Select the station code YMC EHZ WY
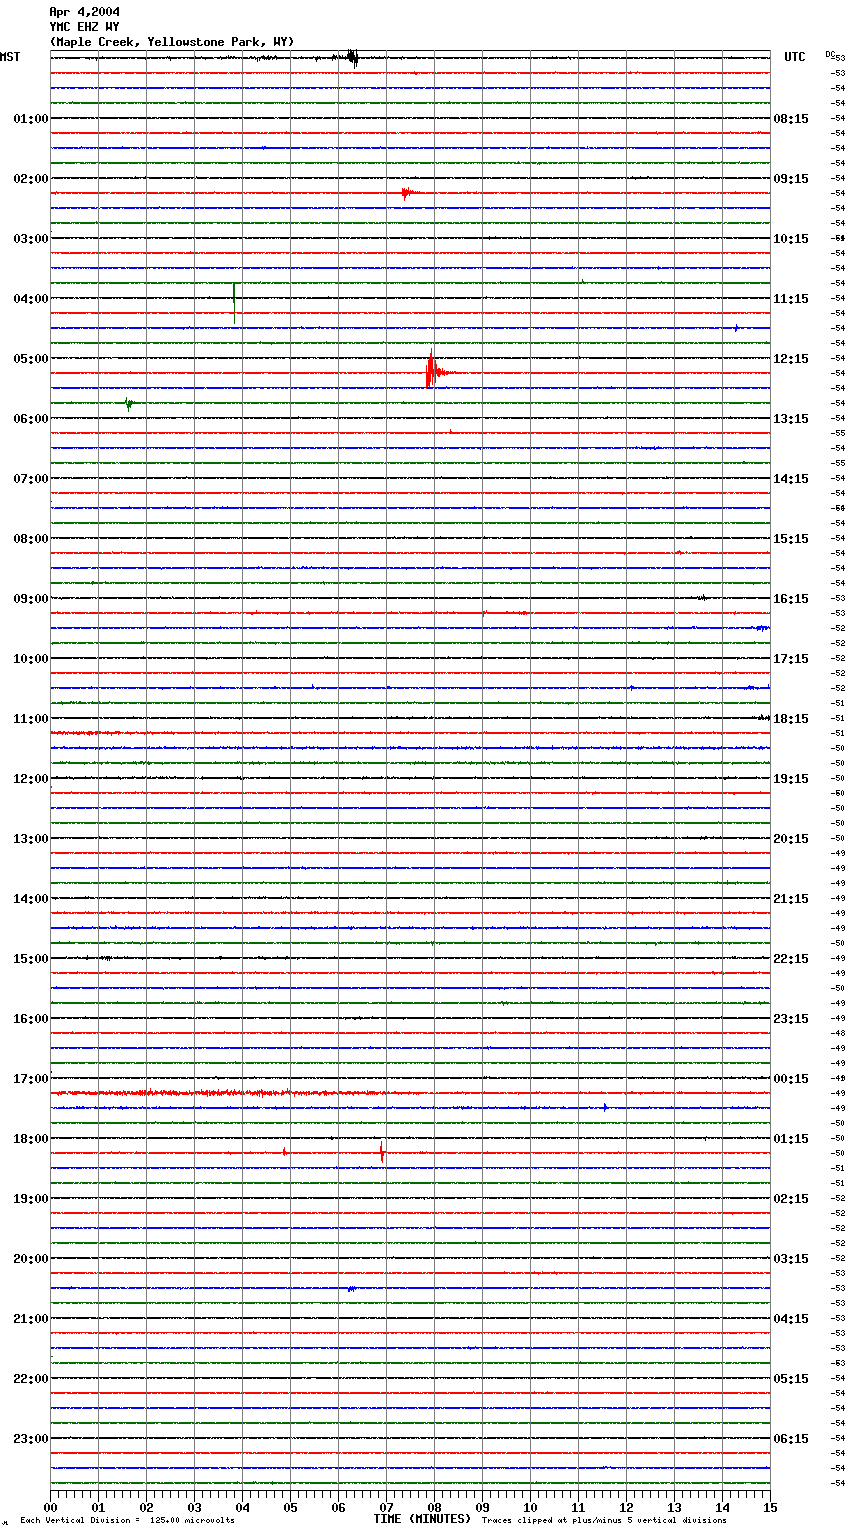 coord(84,27)
